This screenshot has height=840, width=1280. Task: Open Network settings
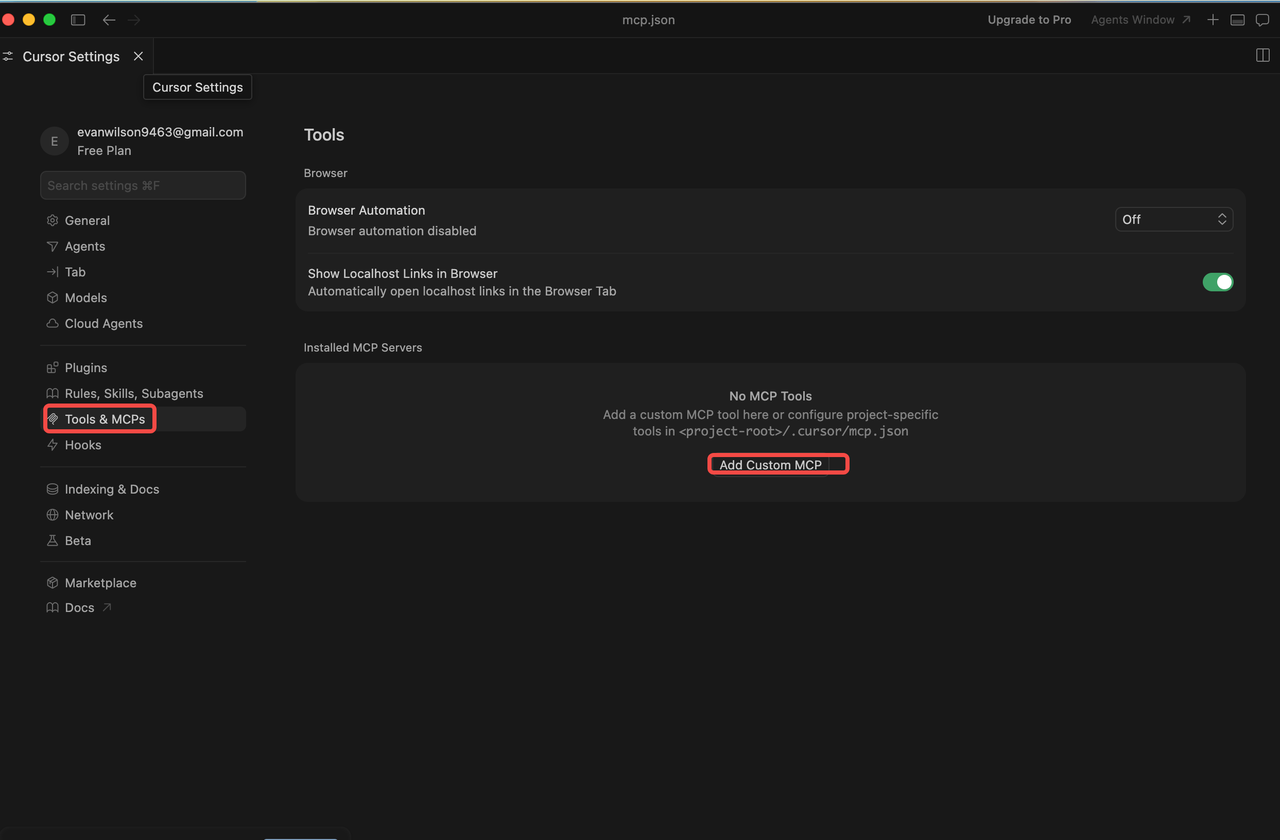click(89, 515)
